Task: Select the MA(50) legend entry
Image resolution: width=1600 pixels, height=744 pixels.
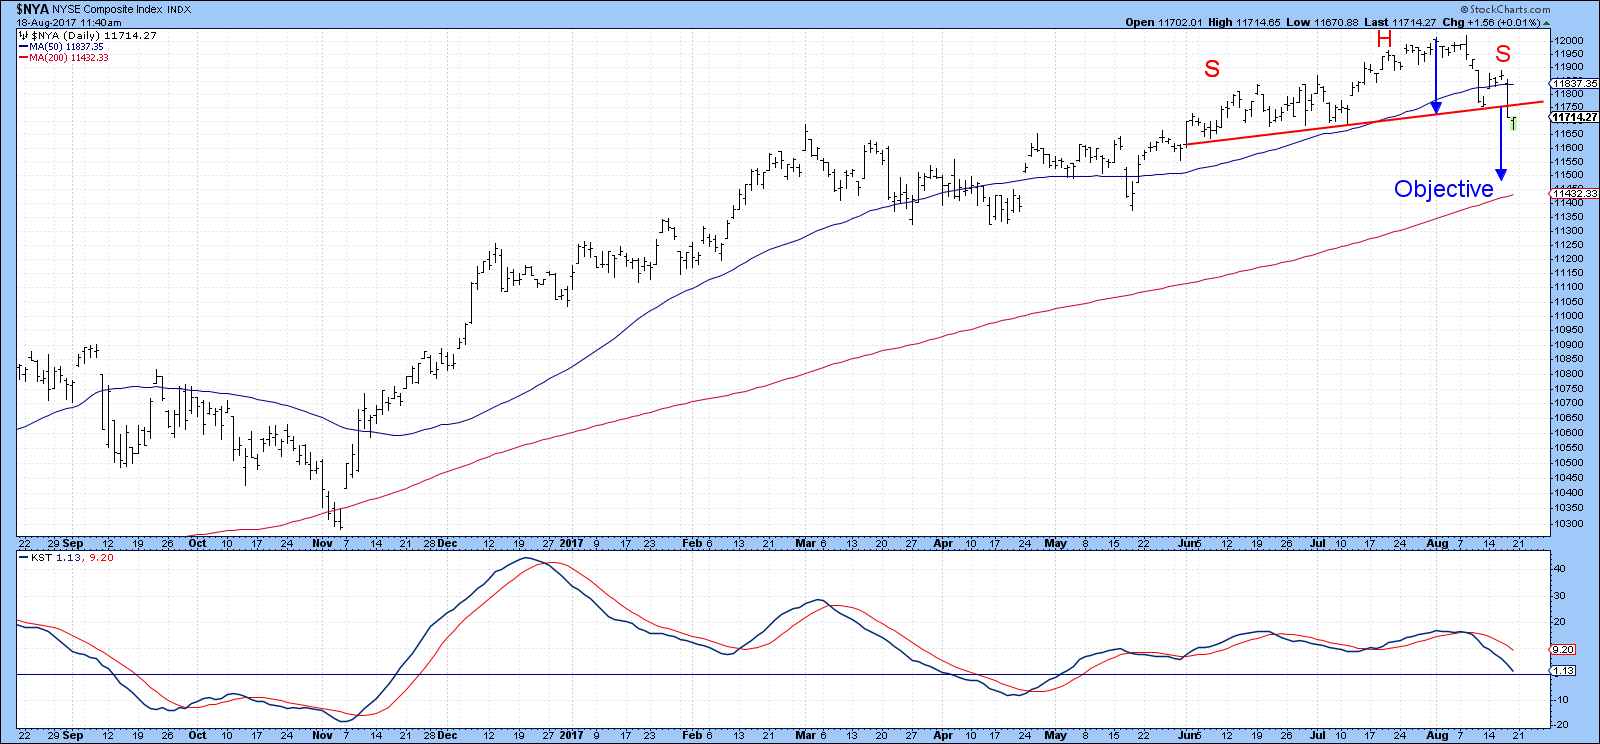Action: pyautogui.click(x=62, y=47)
